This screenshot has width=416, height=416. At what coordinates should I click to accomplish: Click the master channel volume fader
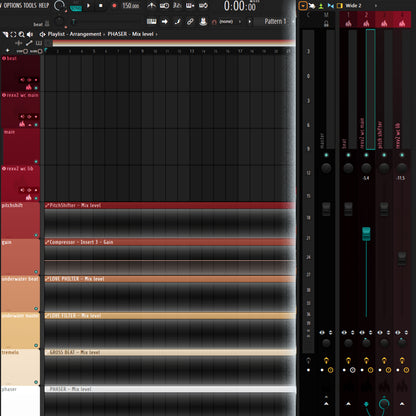(326, 209)
